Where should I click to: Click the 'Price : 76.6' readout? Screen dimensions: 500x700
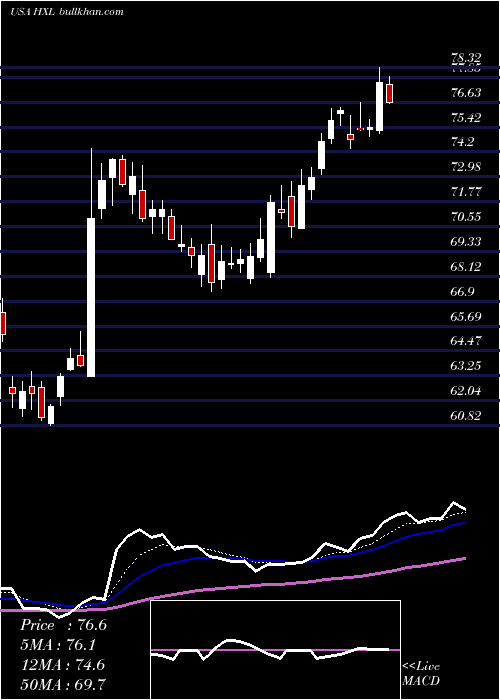point(63,625)
